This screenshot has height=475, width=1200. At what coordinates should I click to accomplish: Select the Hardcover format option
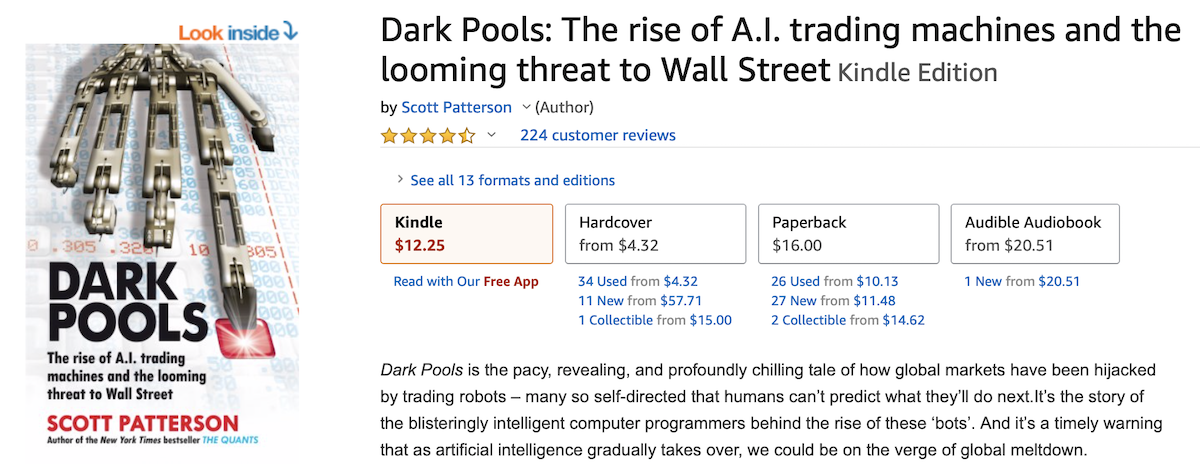[x=655, y=233]
